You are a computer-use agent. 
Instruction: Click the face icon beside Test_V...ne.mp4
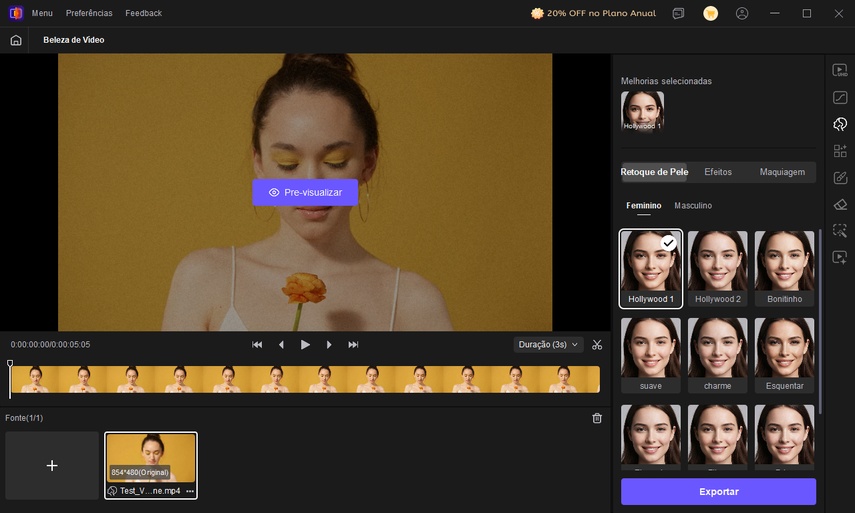(112, 491)
